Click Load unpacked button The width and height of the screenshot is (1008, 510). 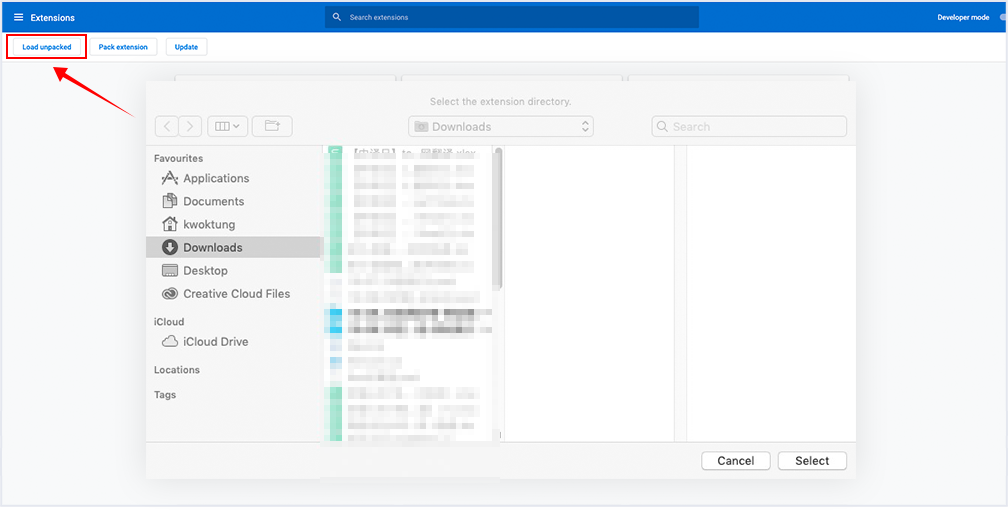coord(47,47)
